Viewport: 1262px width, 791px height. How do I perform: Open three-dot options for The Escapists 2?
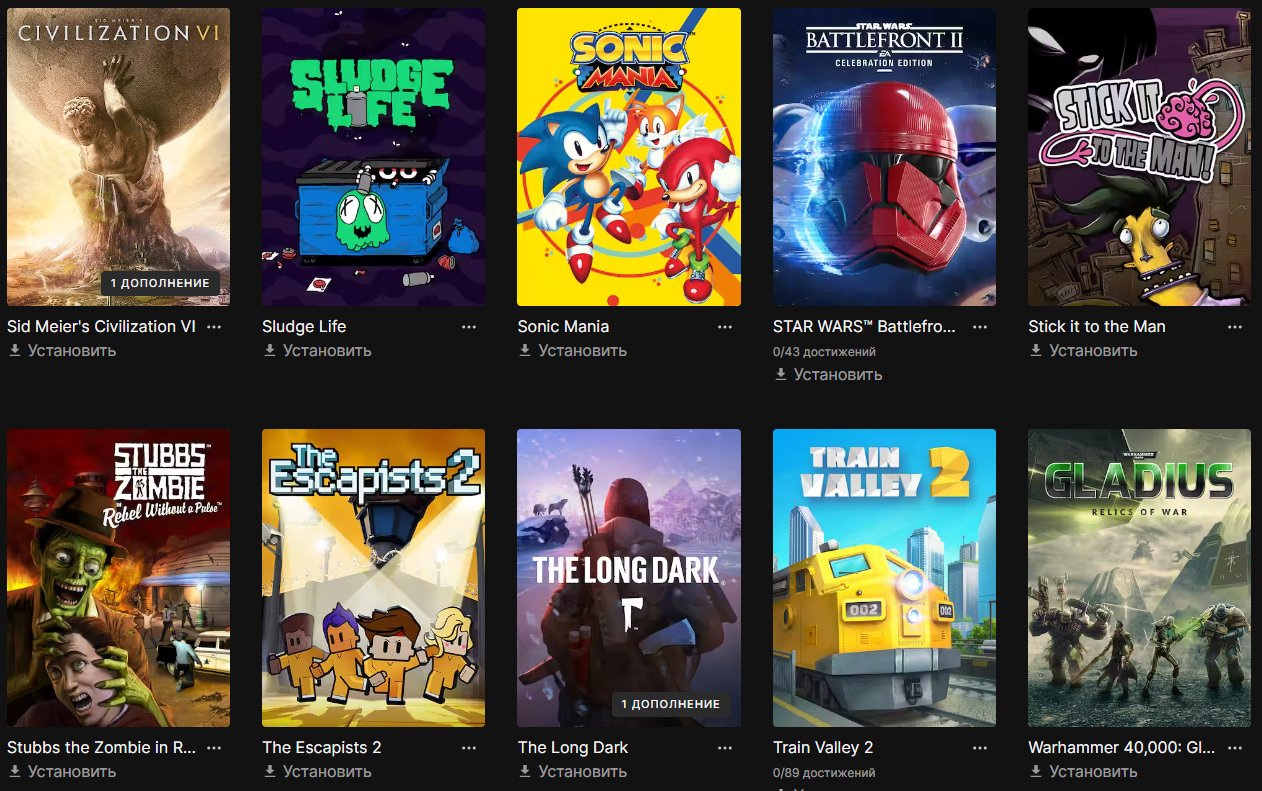coord(469,748)
